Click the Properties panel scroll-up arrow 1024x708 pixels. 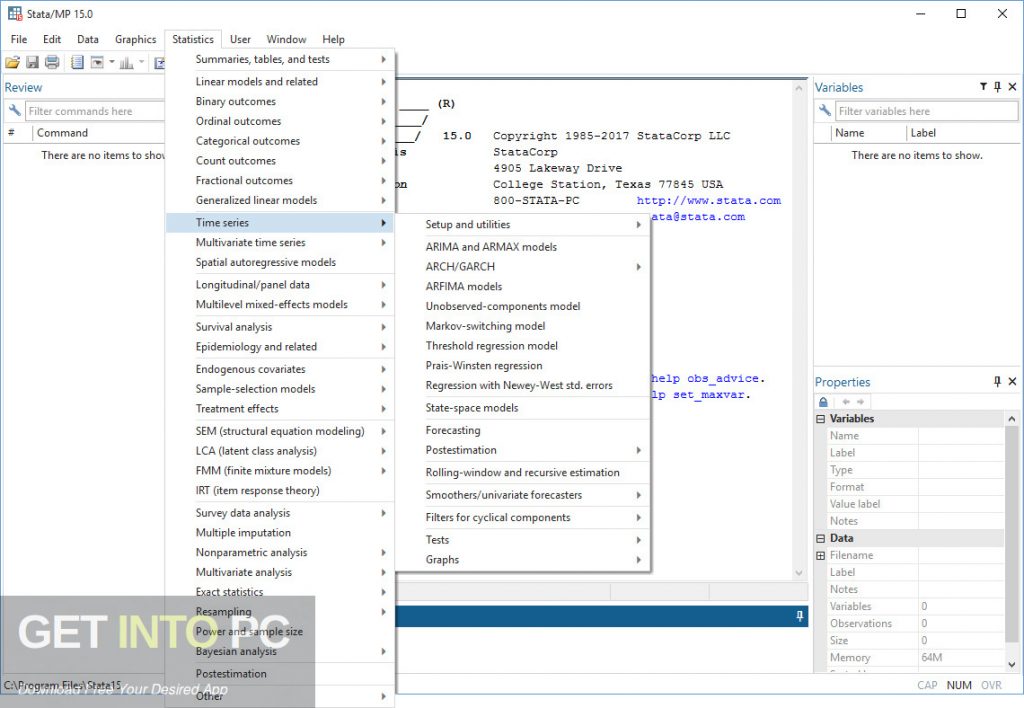tap(1012, 419)
